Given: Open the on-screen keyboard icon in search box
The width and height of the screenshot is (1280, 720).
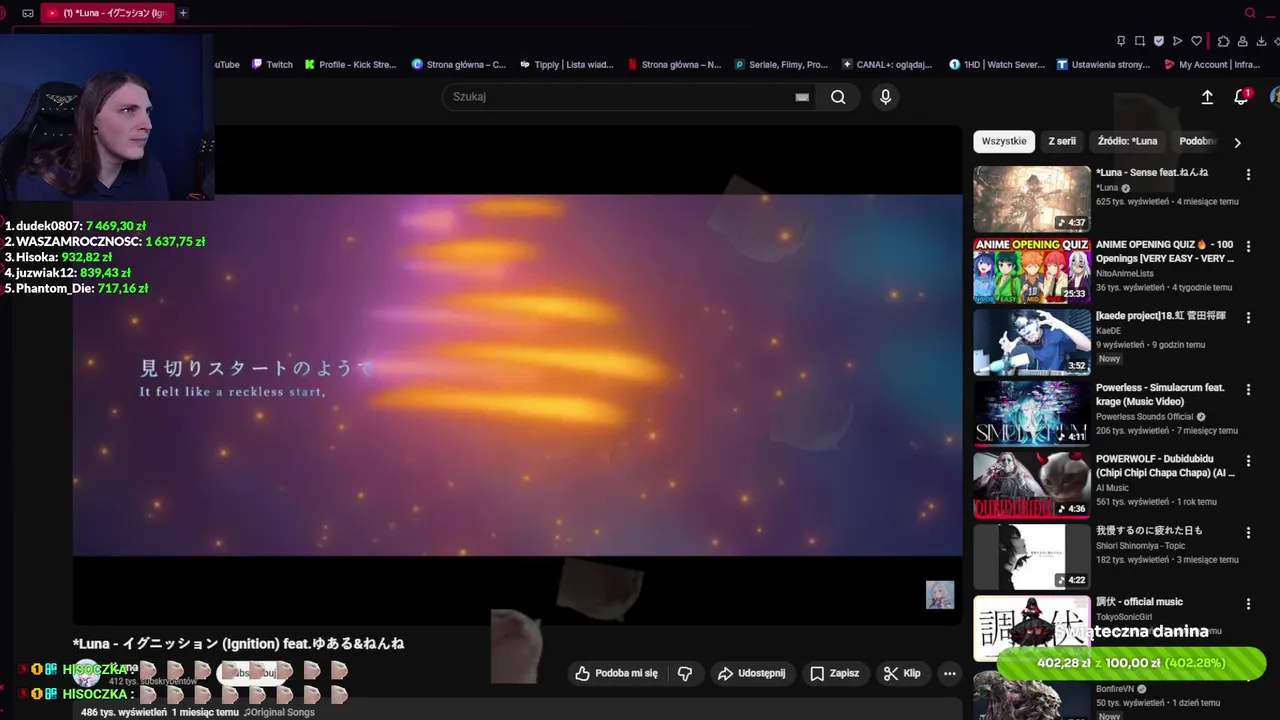Looking at the screenshot, I should tap(802, 97).
